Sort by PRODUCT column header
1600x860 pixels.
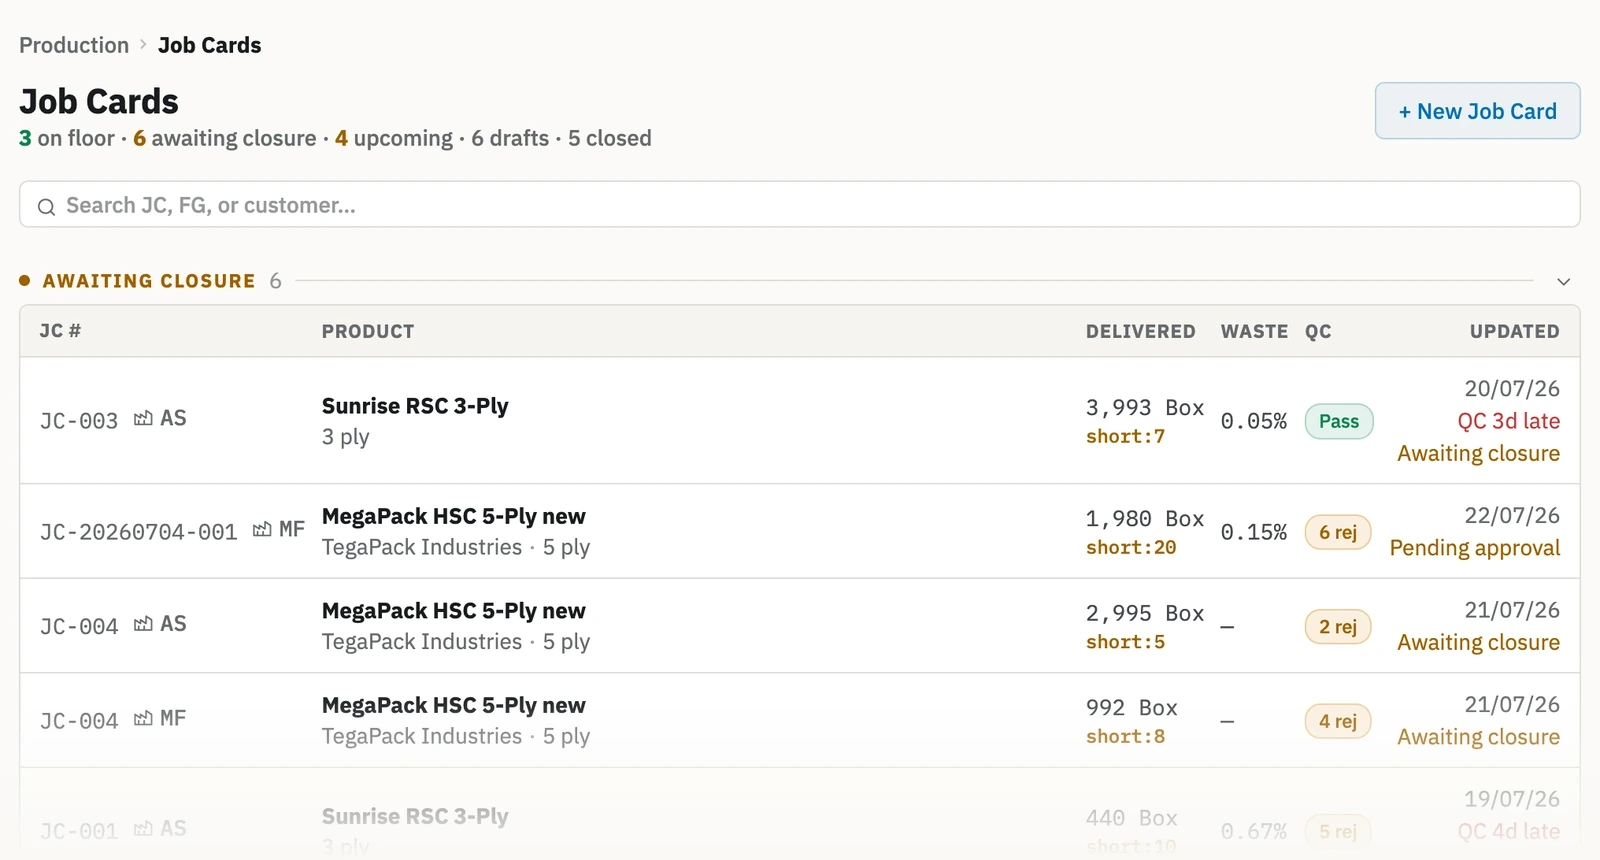point(368,331)
